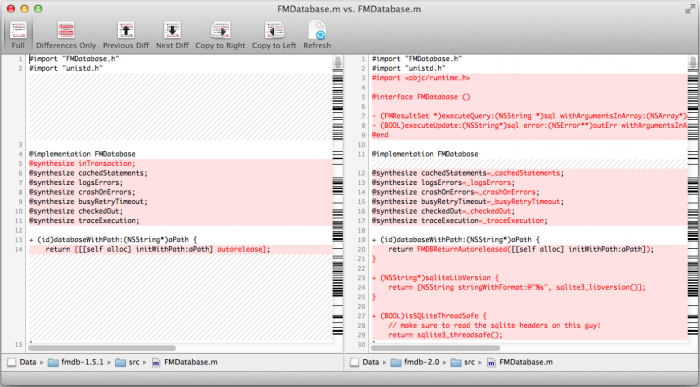The height and width of the screenshot is (387, 700).
Task: Click left path bar document icon before Data
Action: click(12, 362)
